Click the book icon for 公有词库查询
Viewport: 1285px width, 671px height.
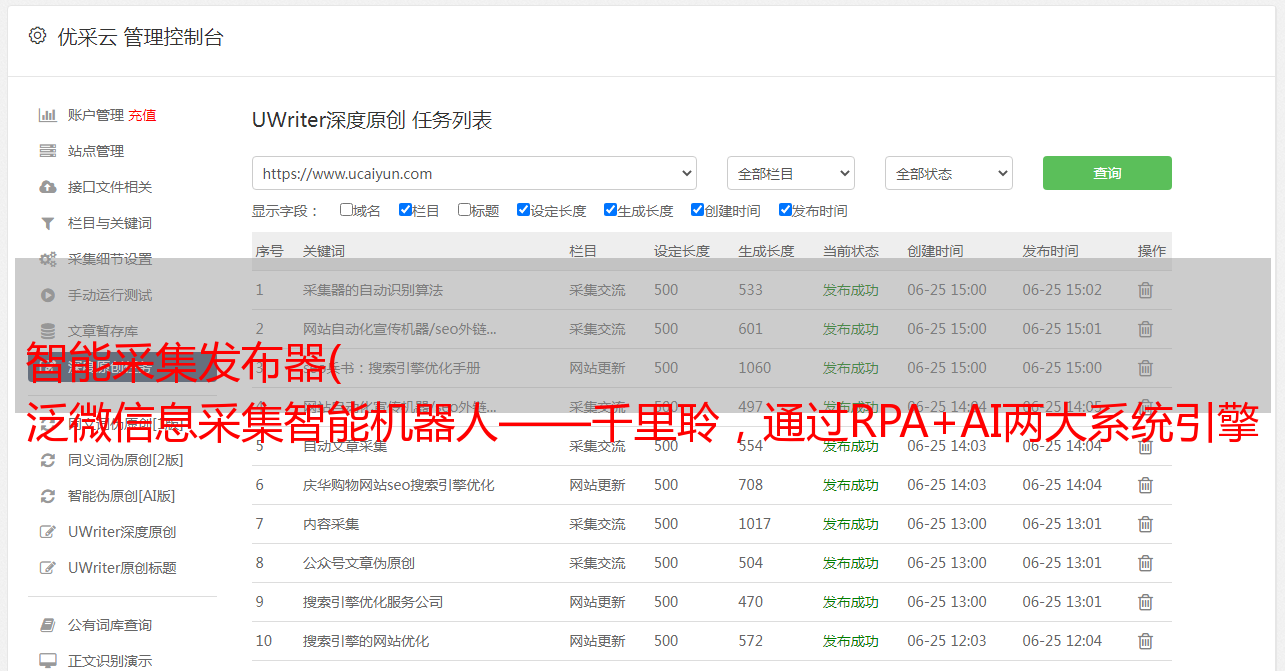click(x=47, y=625)
